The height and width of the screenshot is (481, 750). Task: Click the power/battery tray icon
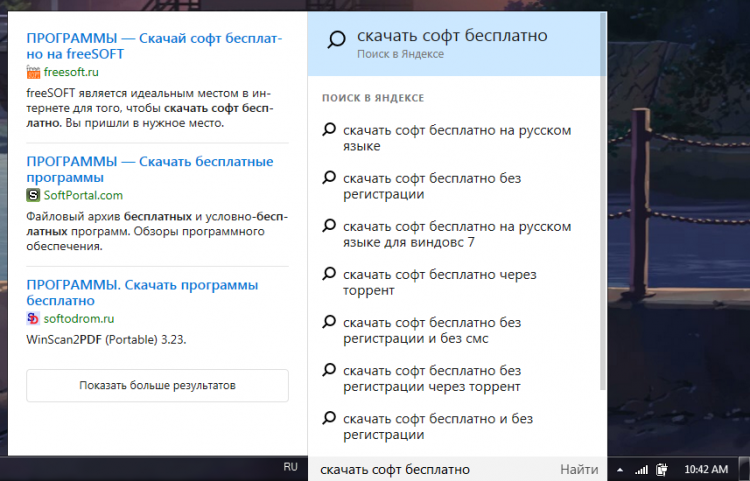coord(661,469)
